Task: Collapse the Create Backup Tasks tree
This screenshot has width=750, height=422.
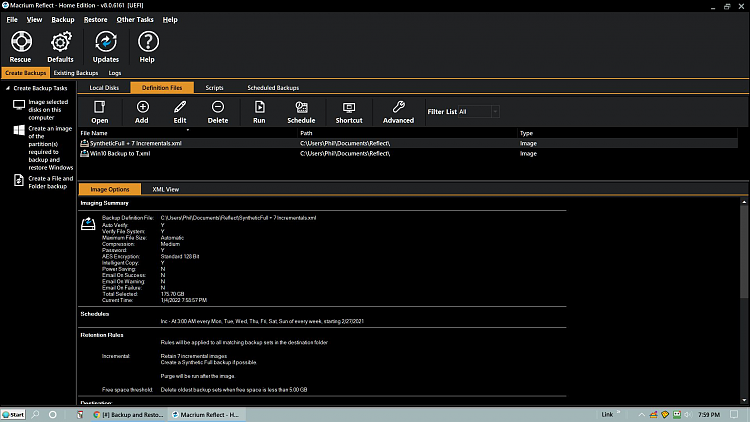Action: pyautogui.click(x=8, y=88)
